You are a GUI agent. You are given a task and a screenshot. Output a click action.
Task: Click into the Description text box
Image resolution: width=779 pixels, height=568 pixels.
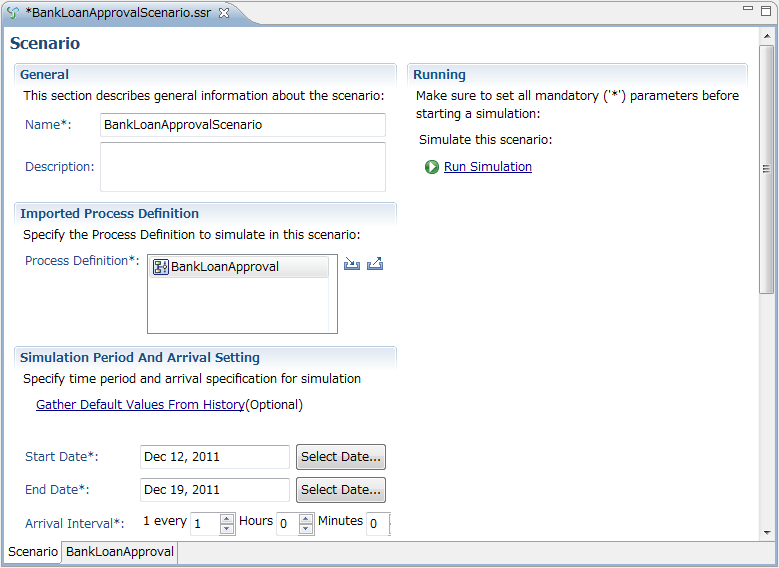click(x=243, y=167)
